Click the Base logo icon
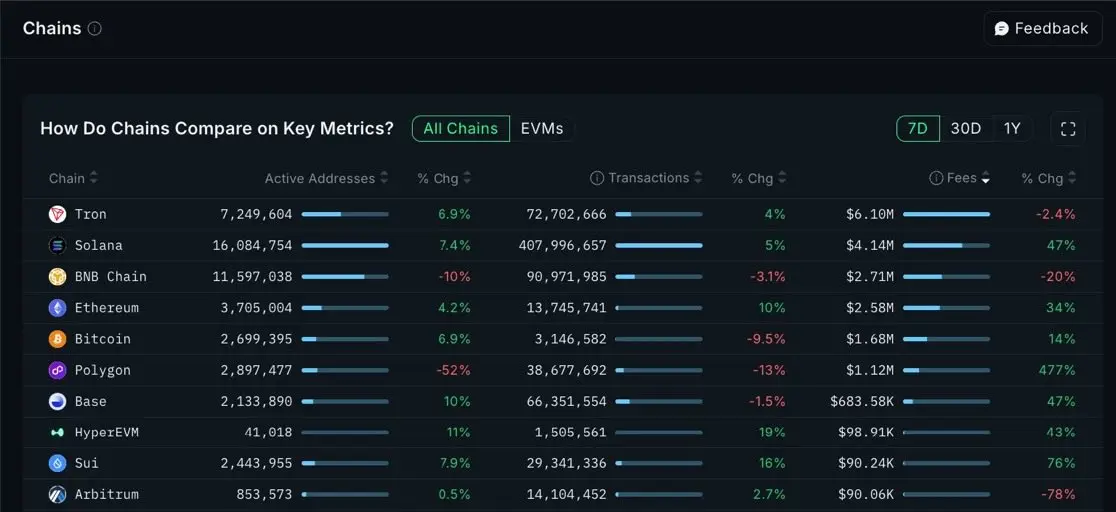 (x=57, y=402)
